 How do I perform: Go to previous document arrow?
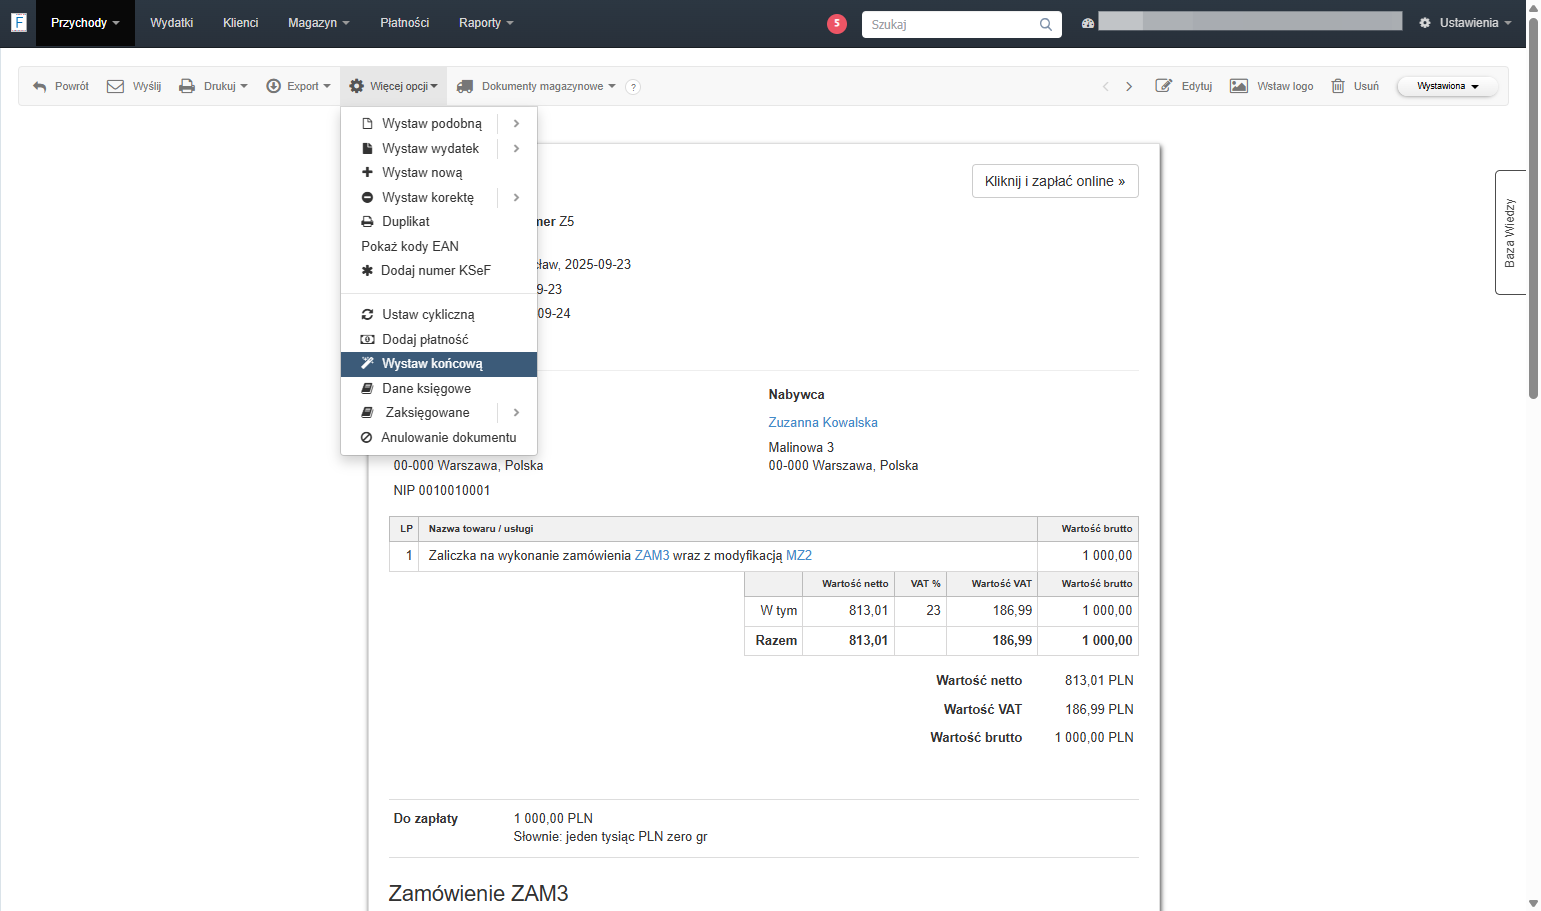[1106, 87]
